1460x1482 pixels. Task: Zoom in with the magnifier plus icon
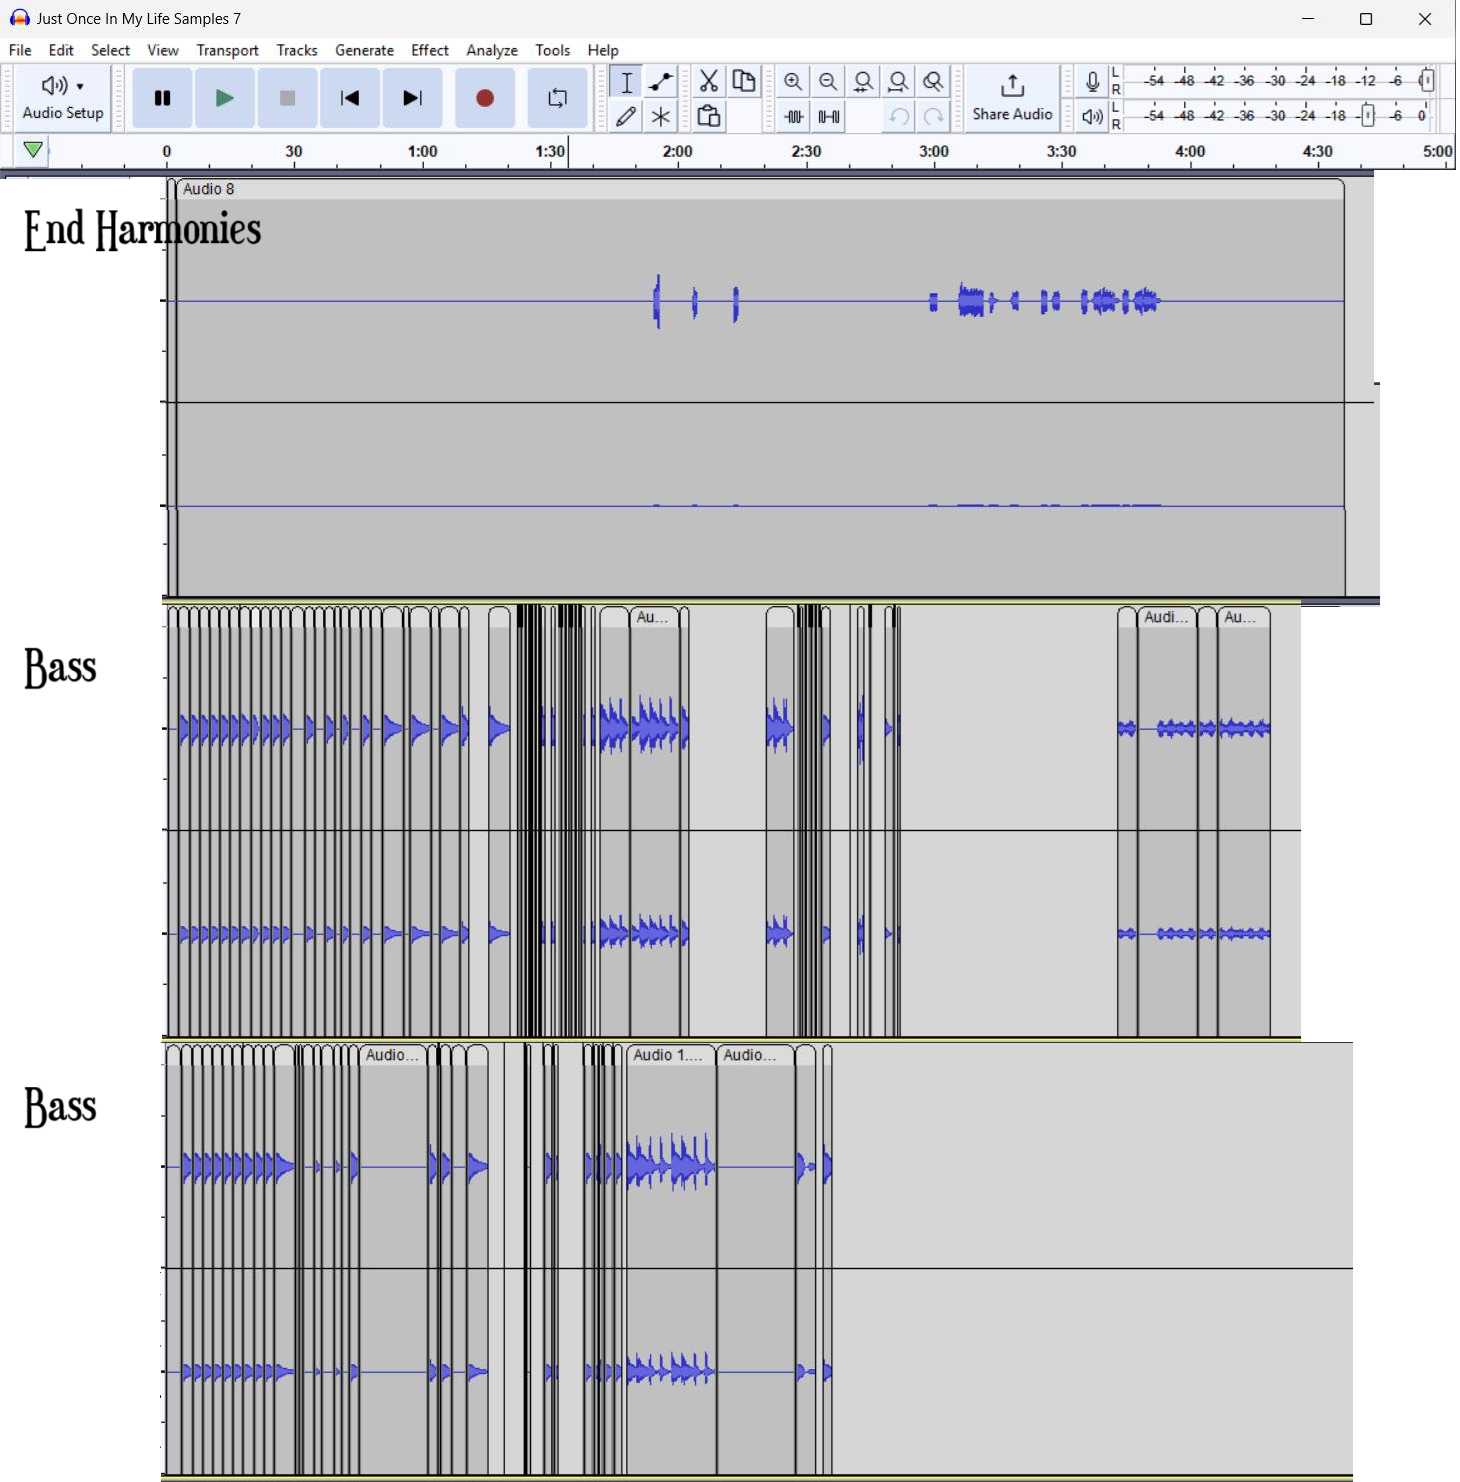[793, 81]
